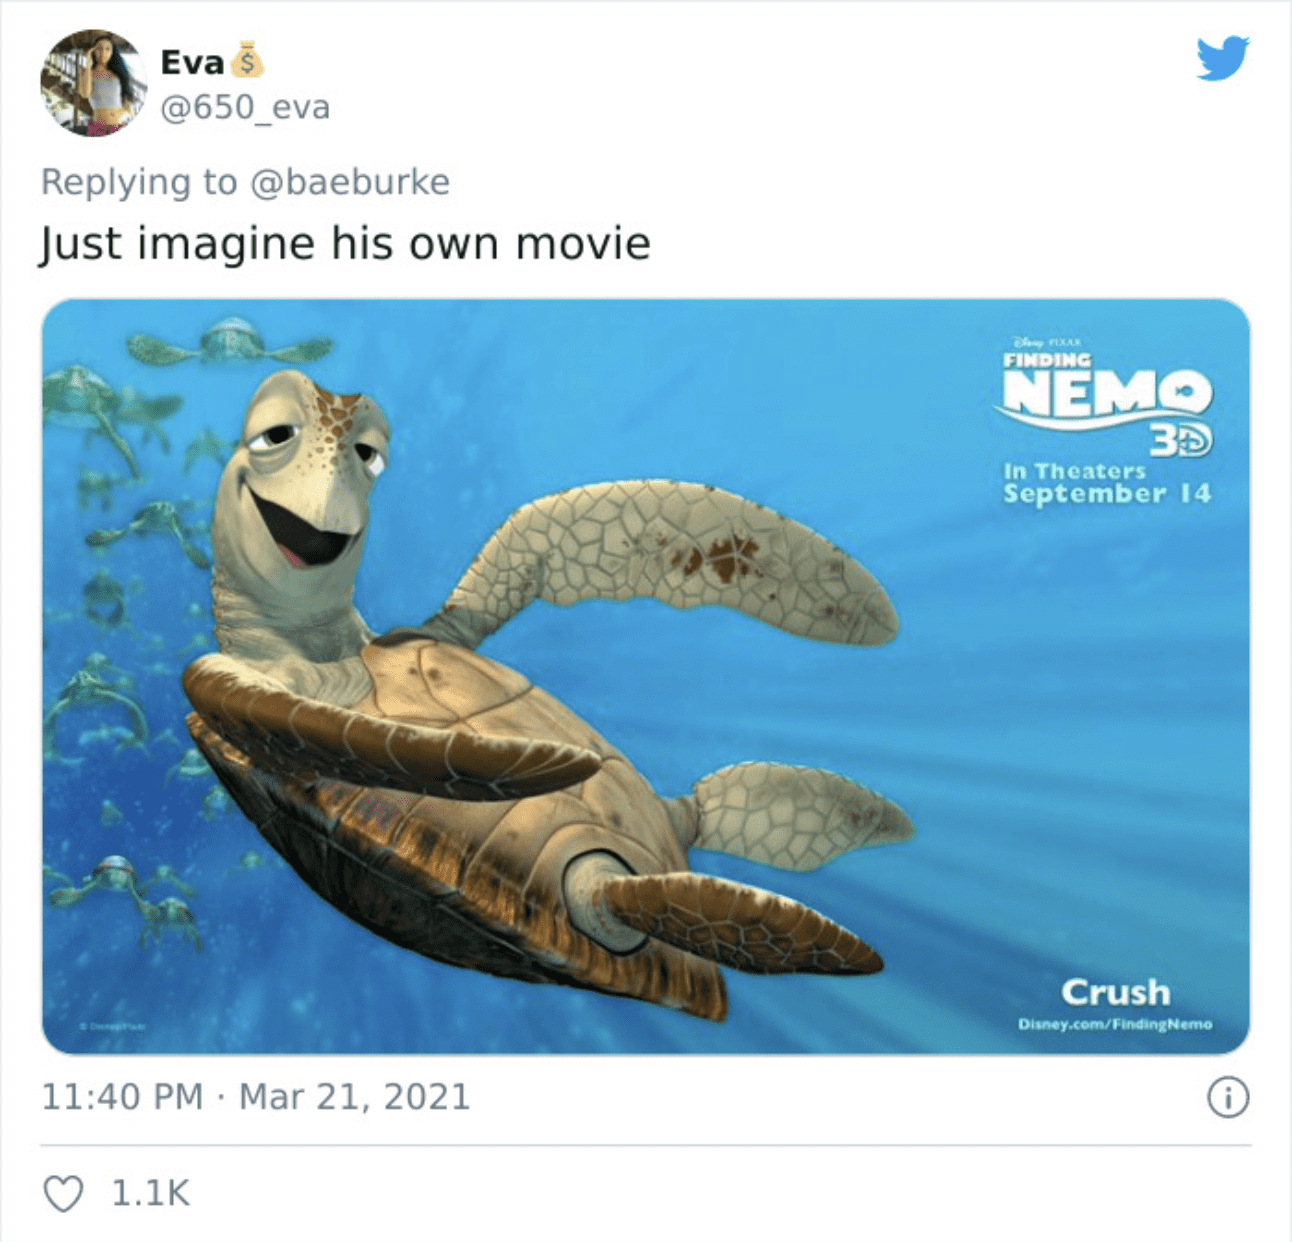The height and width of the screenshot is (1242, 1292).
Task: Open the info icon beside the timestamp
Action: 1228,1097
